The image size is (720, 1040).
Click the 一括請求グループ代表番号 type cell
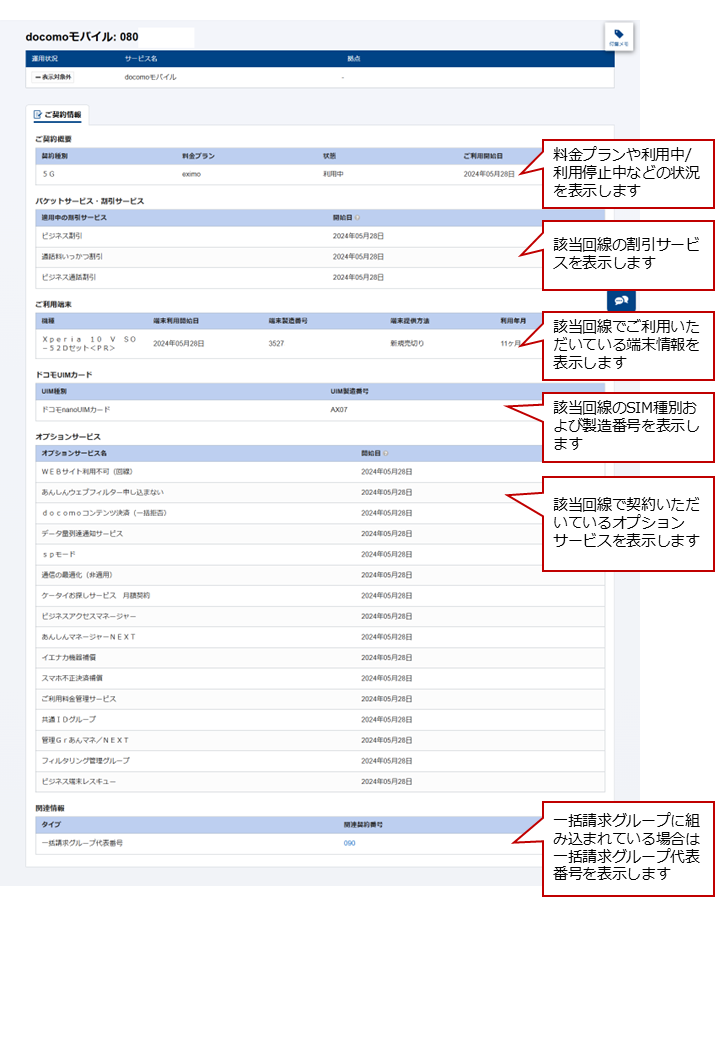[82, 843]
